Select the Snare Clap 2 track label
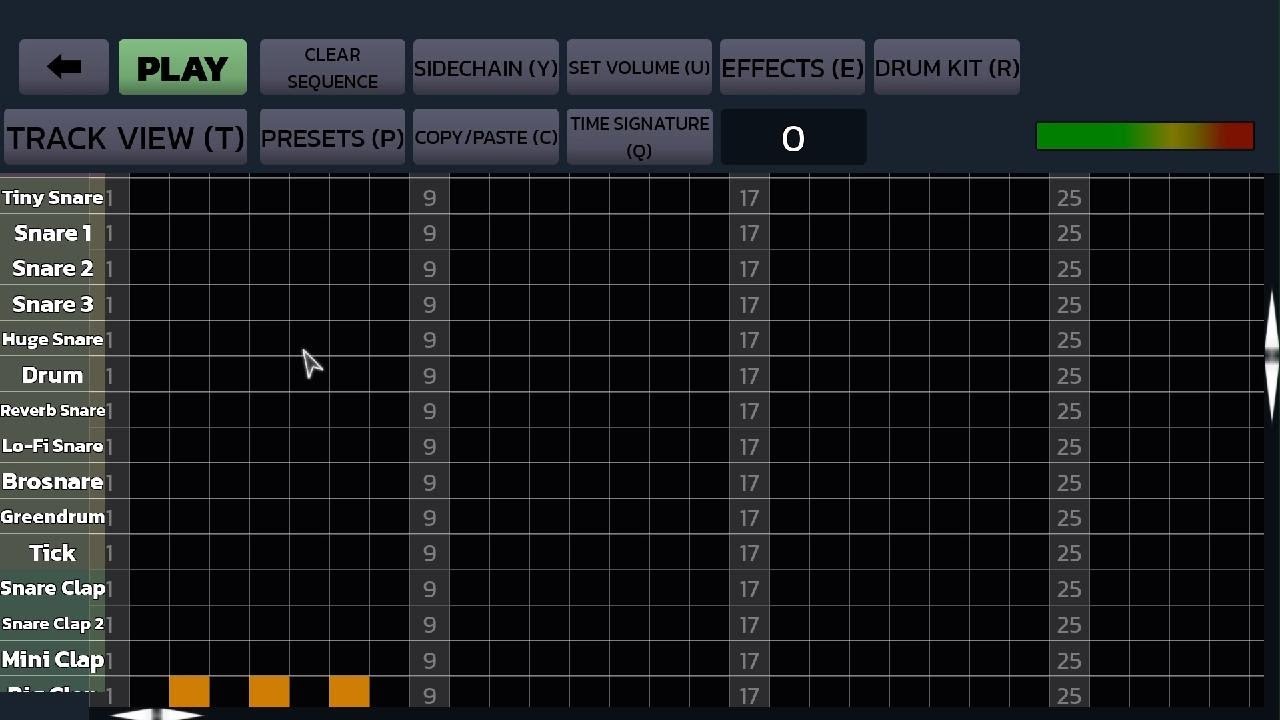Image resolution: width=1280 pixels, height=720 pixels. tap(52, 623)
